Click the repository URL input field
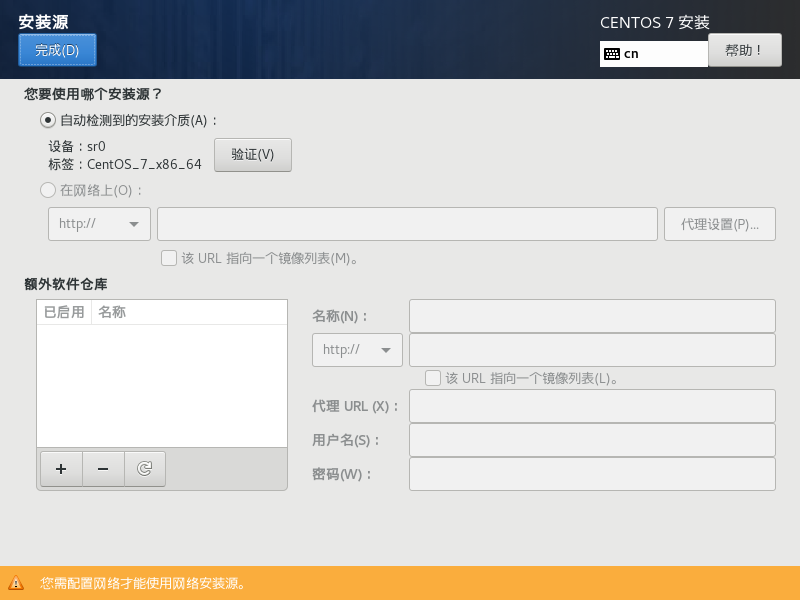This screenshot has width=800, height=600. [x=592, y=350]
